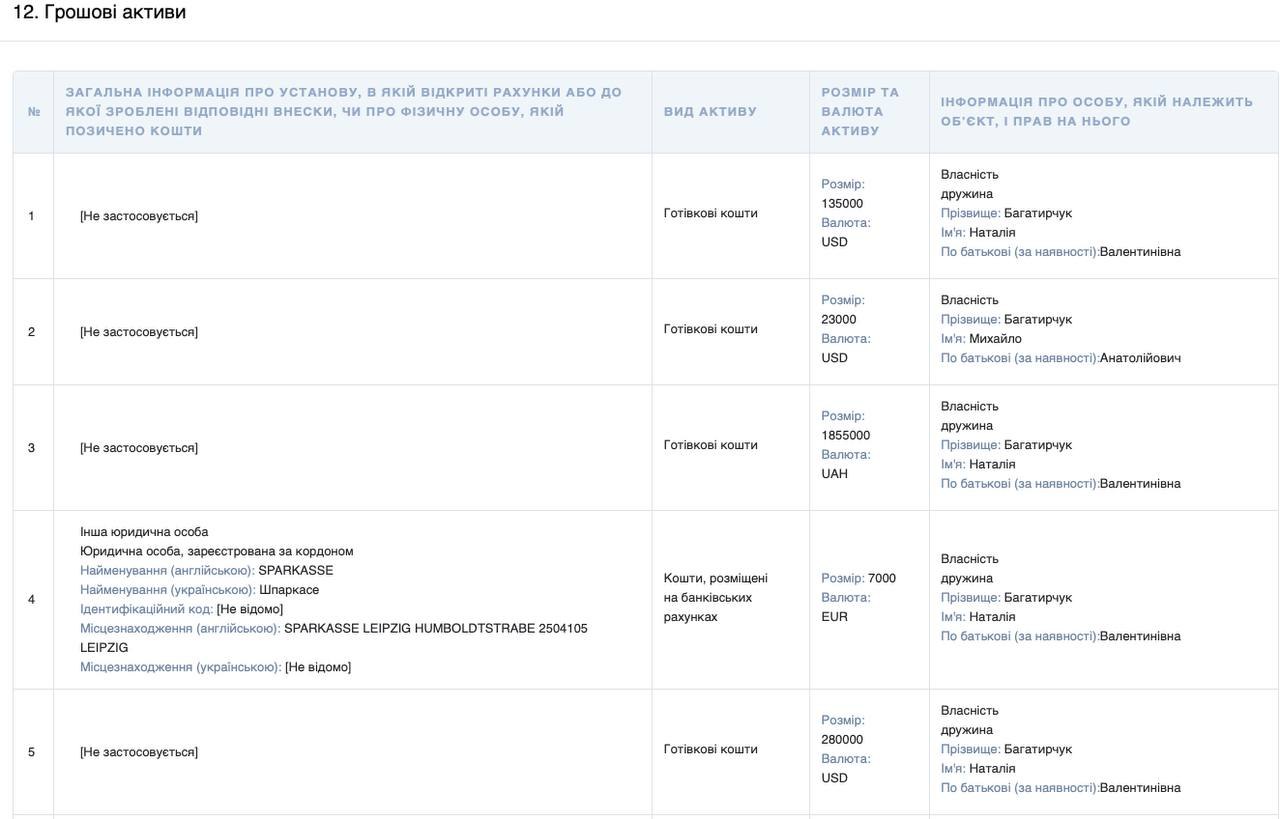The image size is (1280, 819).
Task: Click the amount value "7000"
Action: coord(882,579)
